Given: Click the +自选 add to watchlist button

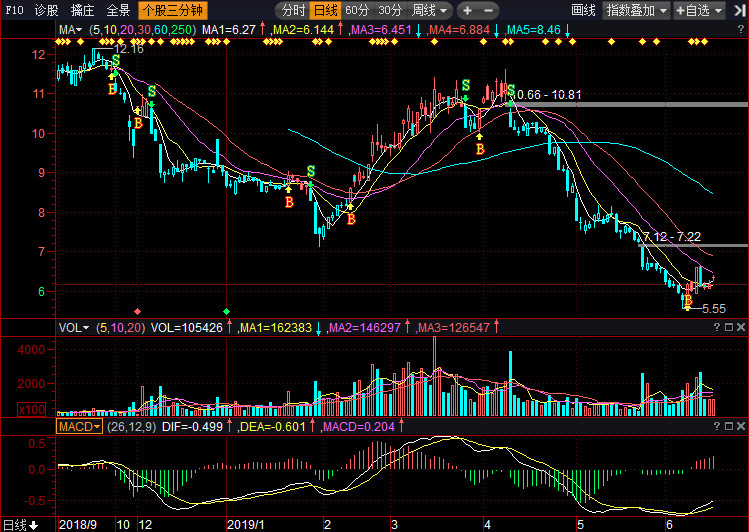Looking at the screenshot, I should coord(696,10).
